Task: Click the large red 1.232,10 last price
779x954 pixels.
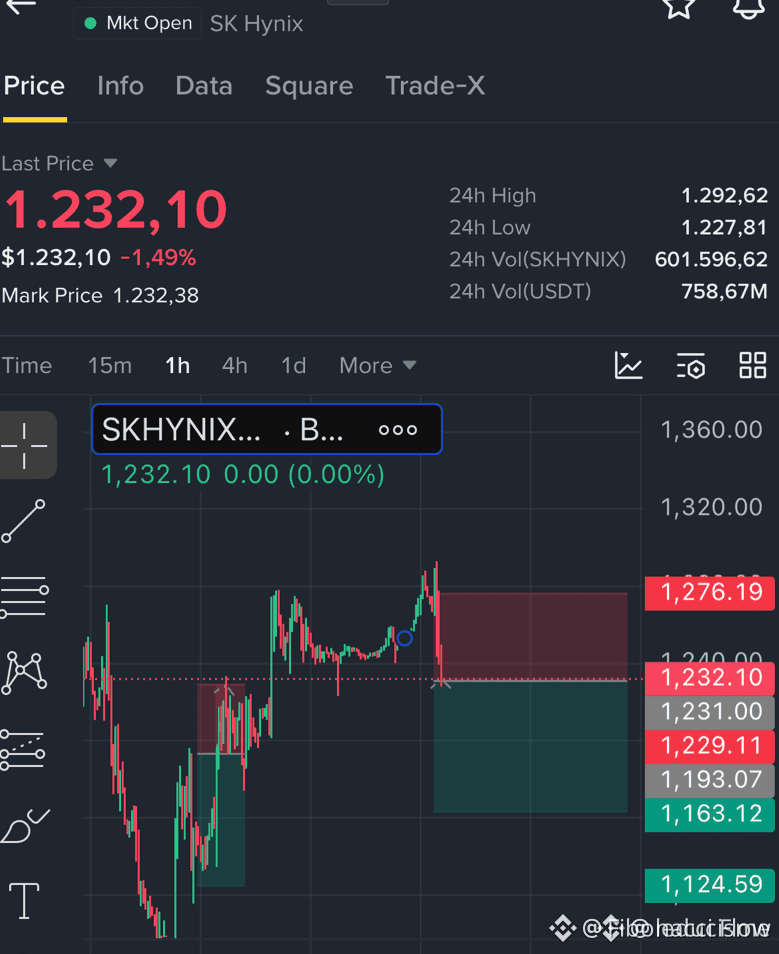Action: click(116, 211)
